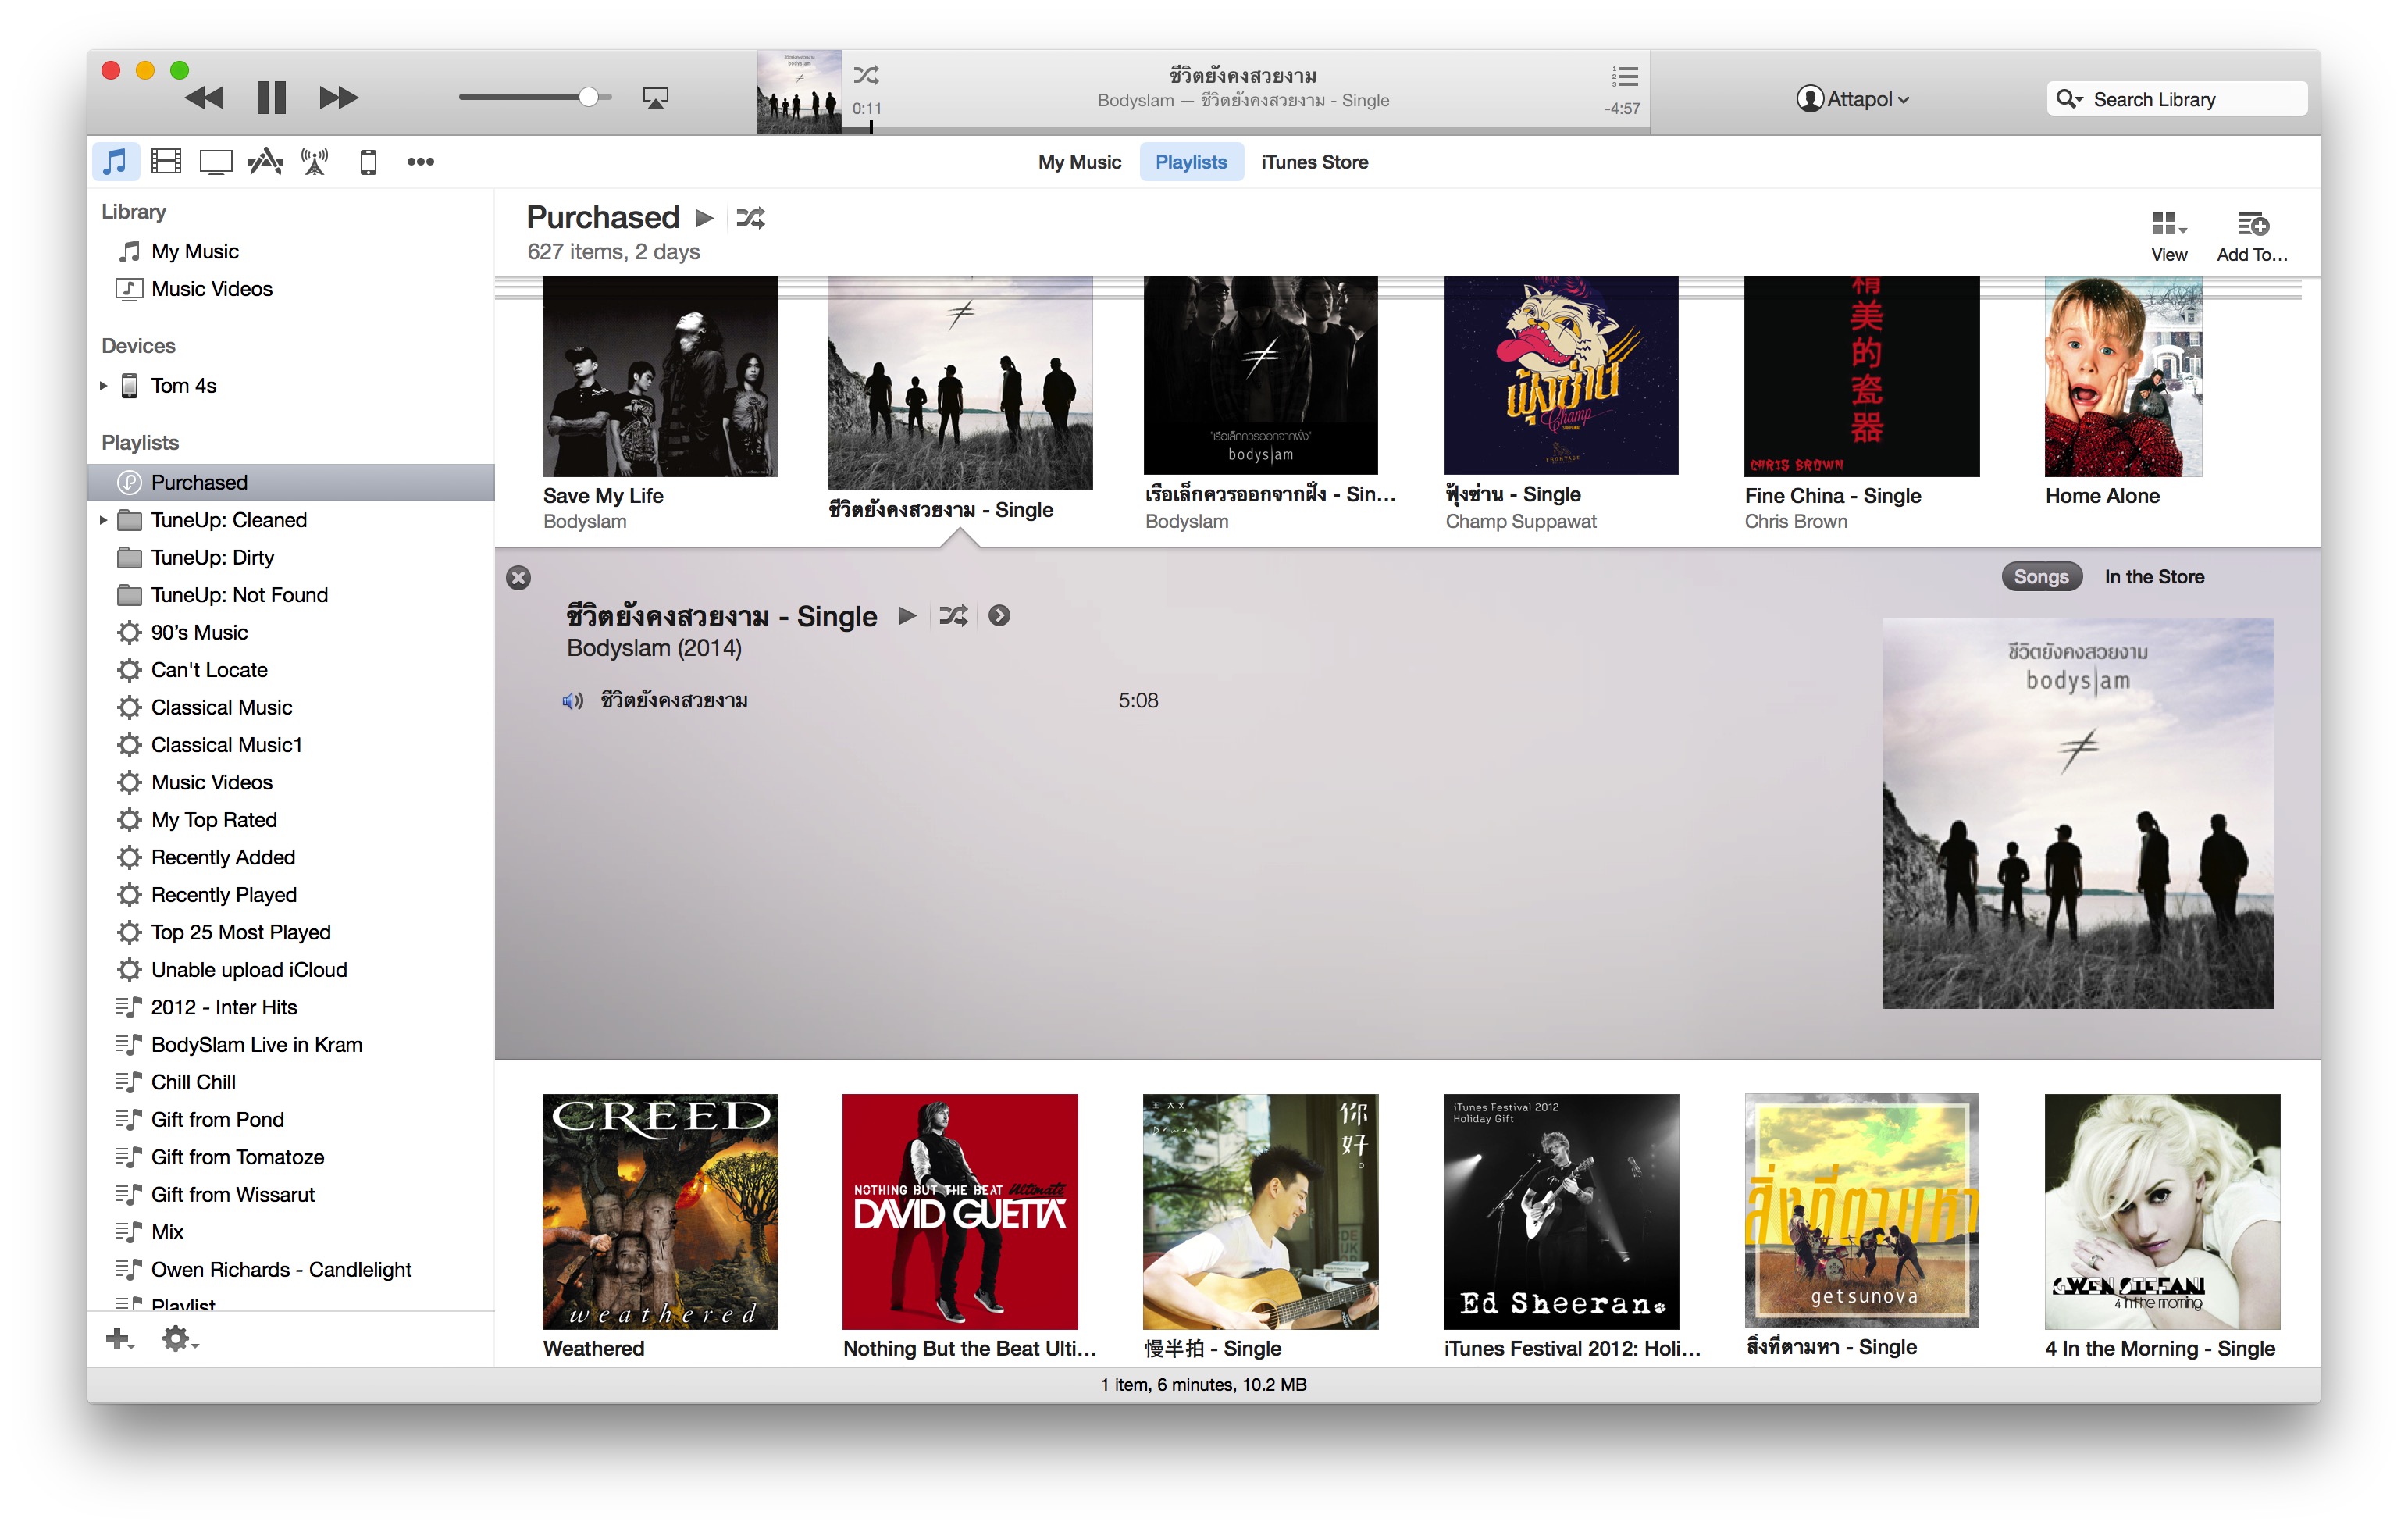Switch to the iTunes Store tab
2408x1529 pixels.
point(1314,162)
